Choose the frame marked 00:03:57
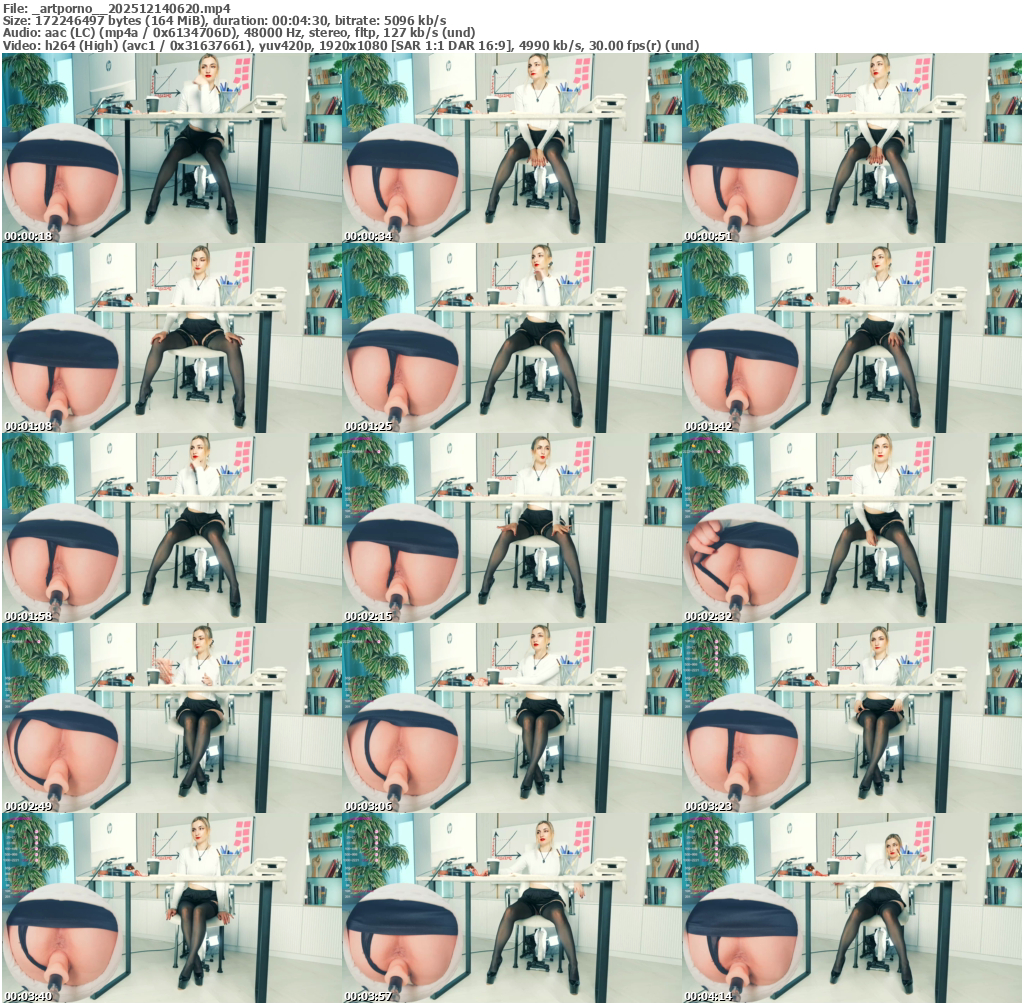 click(511, 908)
